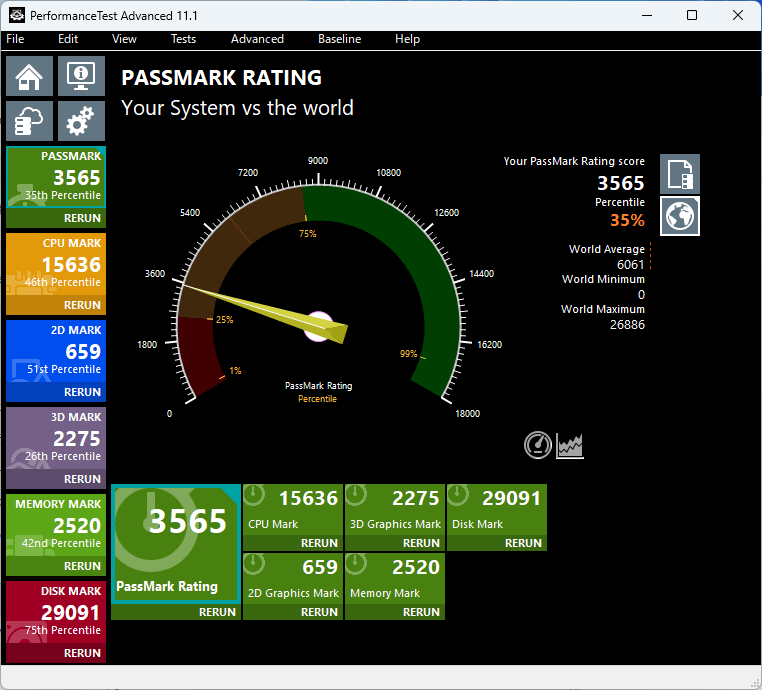Image resolution: width=762 pixels, height=690 pixels.
Task: Rerun the 2D Graphics Mark bottom tile
Action: (319, 612)
